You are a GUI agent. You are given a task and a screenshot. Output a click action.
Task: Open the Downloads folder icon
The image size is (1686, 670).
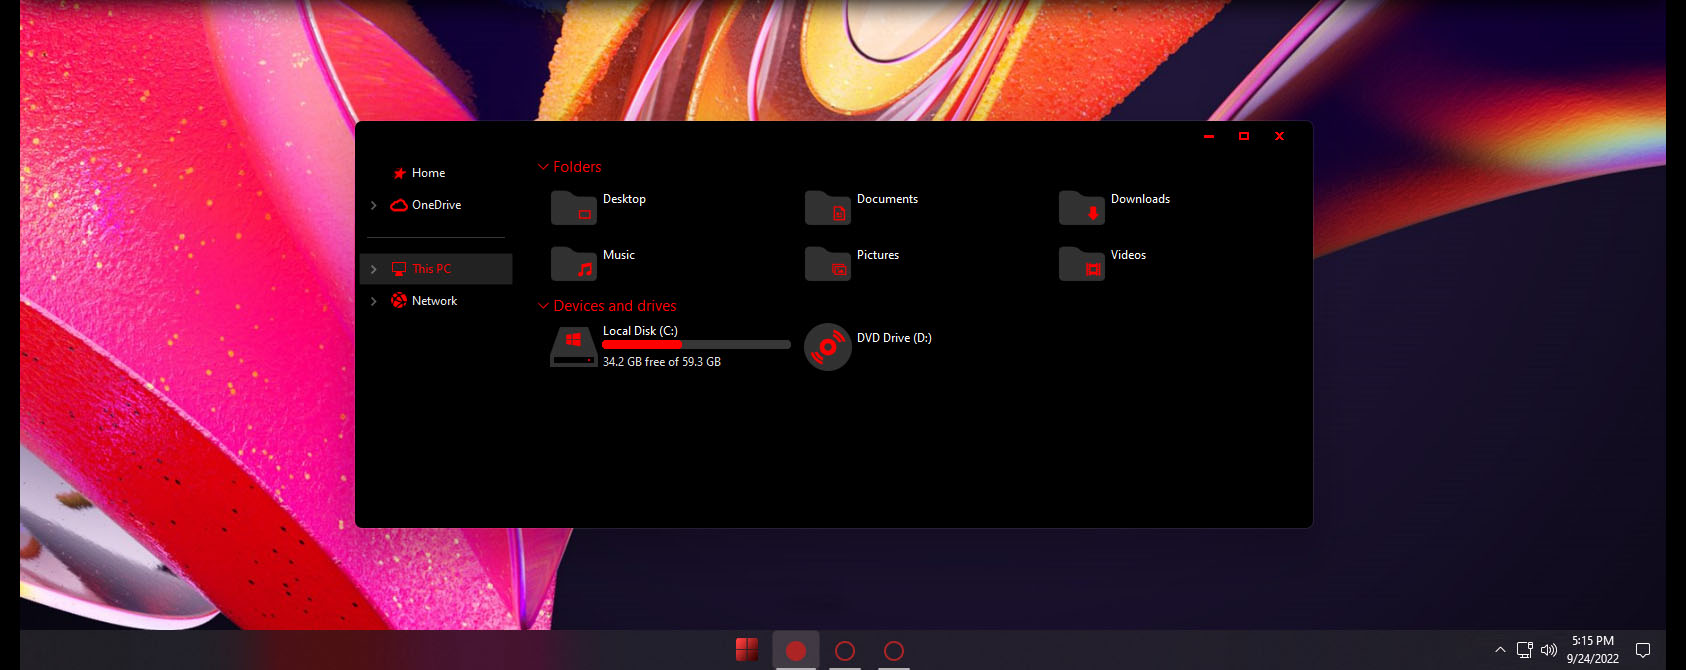pyautogui.click(x=1082, y=207)
